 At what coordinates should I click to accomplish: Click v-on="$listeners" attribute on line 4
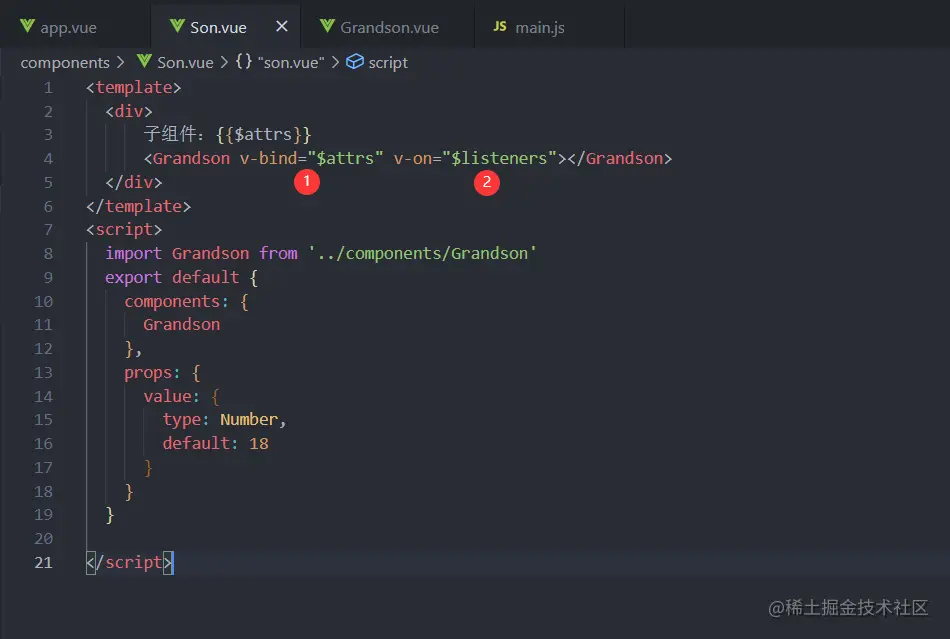(476, 159)
